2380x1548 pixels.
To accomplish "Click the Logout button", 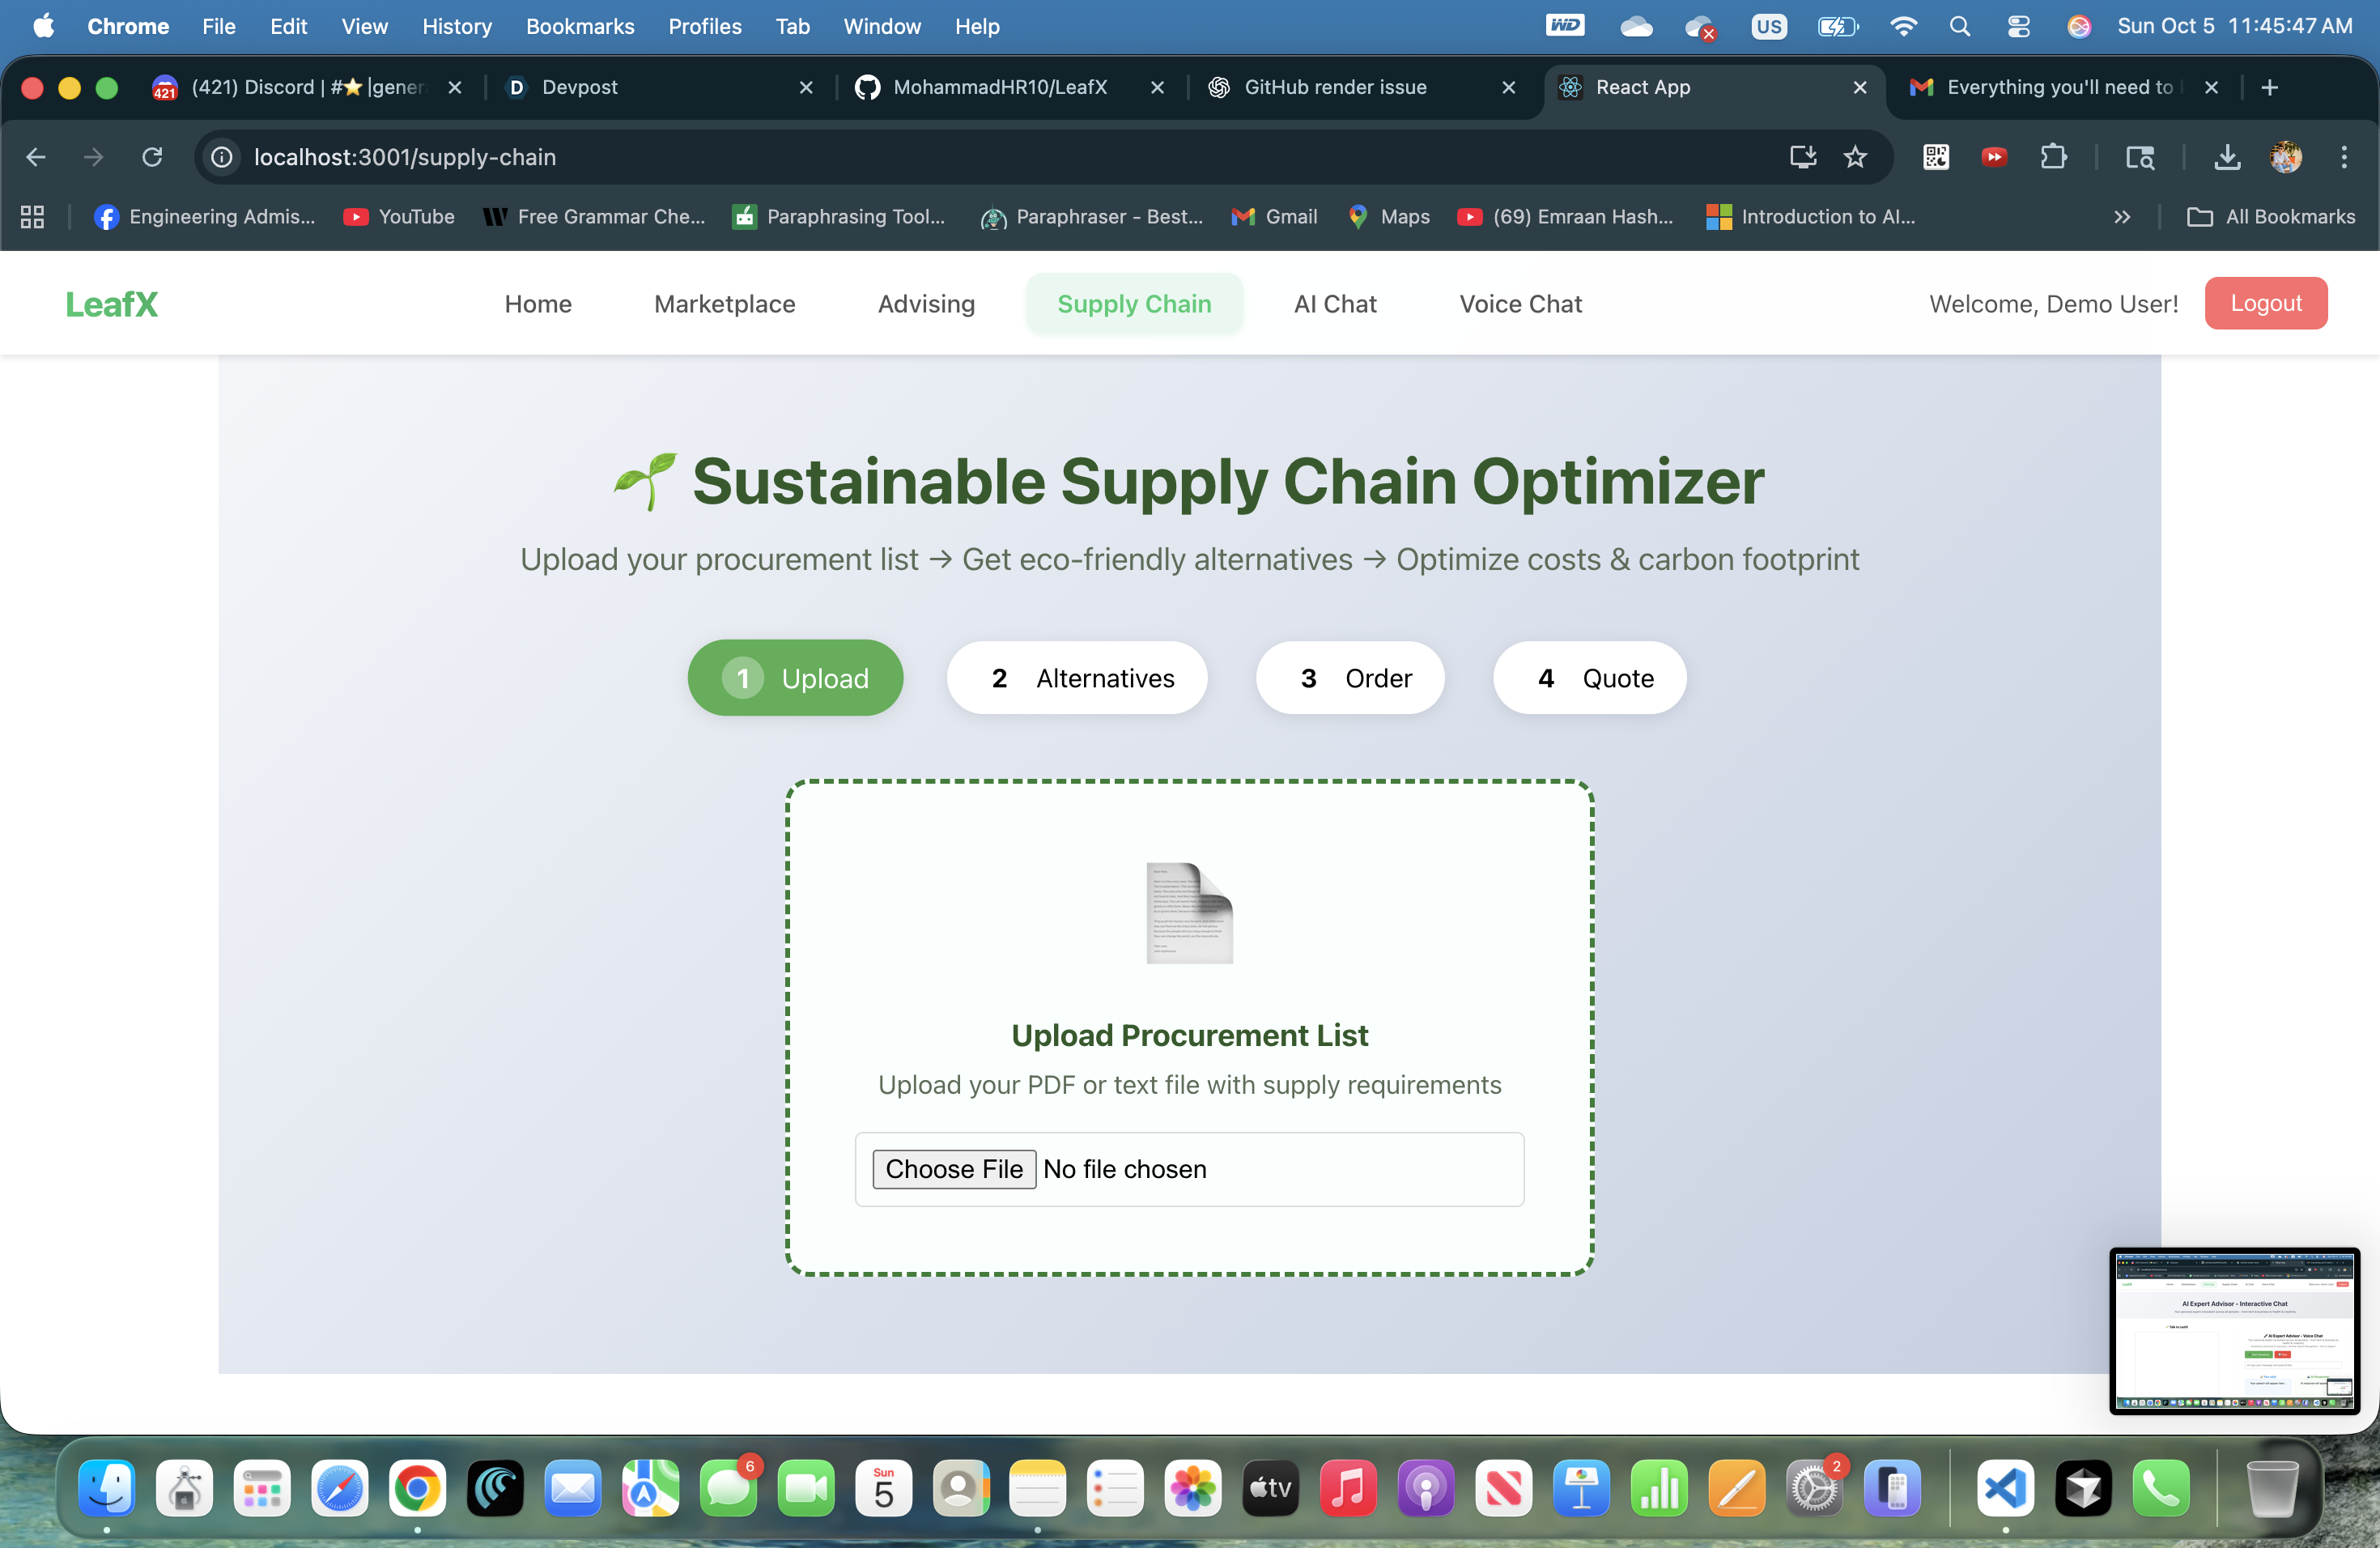I will pos(2265,303).
